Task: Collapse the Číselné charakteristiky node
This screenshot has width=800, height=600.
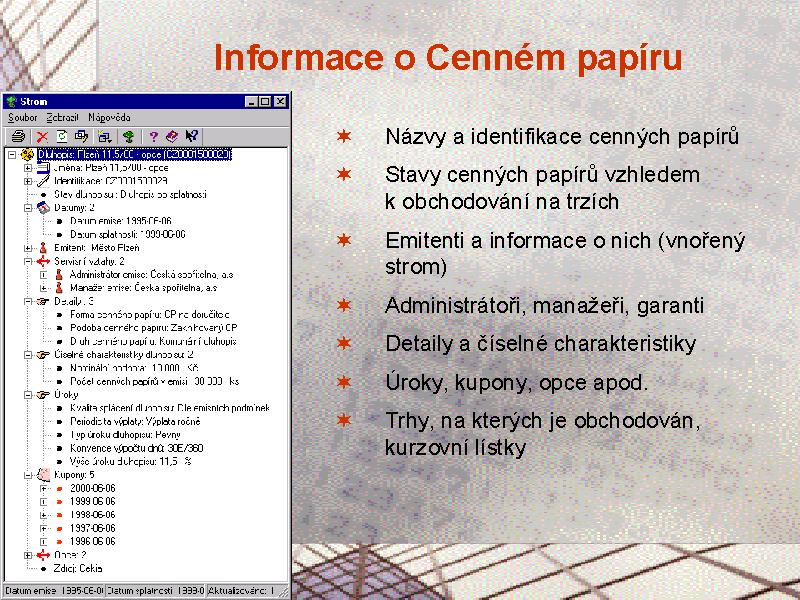Action: (28, 355)
